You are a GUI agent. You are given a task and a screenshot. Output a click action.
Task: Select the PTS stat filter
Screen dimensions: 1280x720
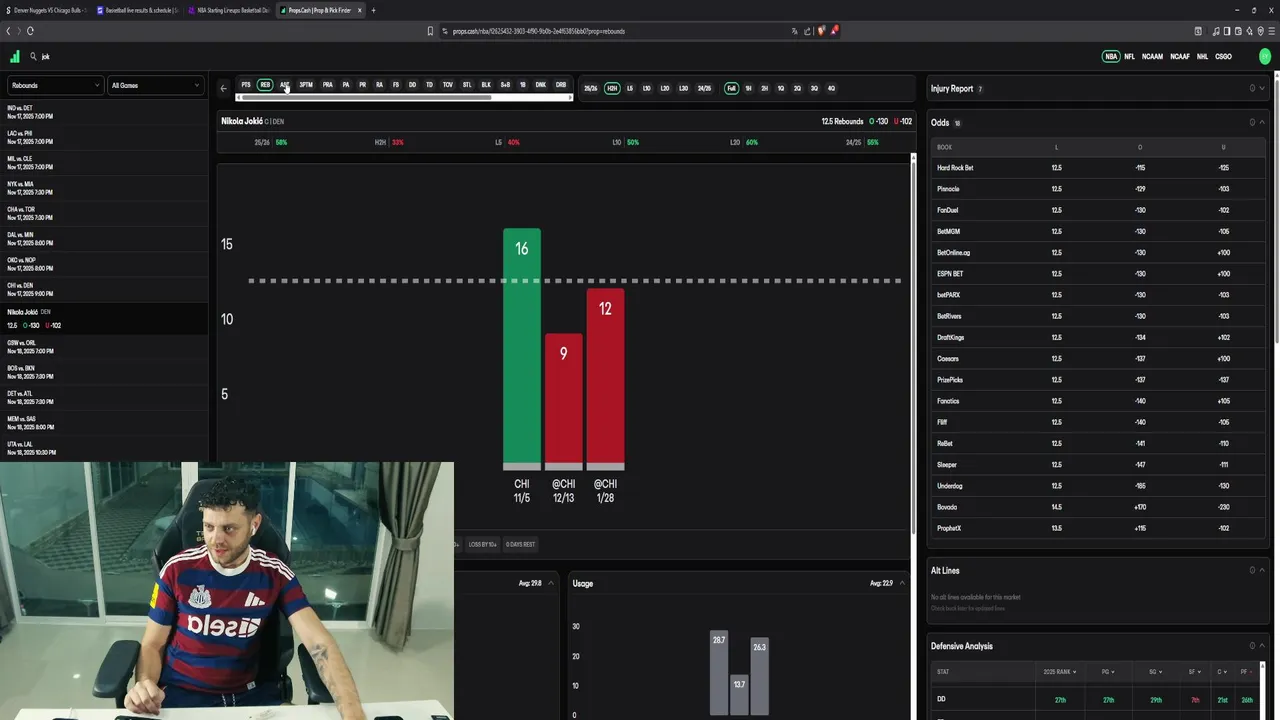(x=246, y=85)
